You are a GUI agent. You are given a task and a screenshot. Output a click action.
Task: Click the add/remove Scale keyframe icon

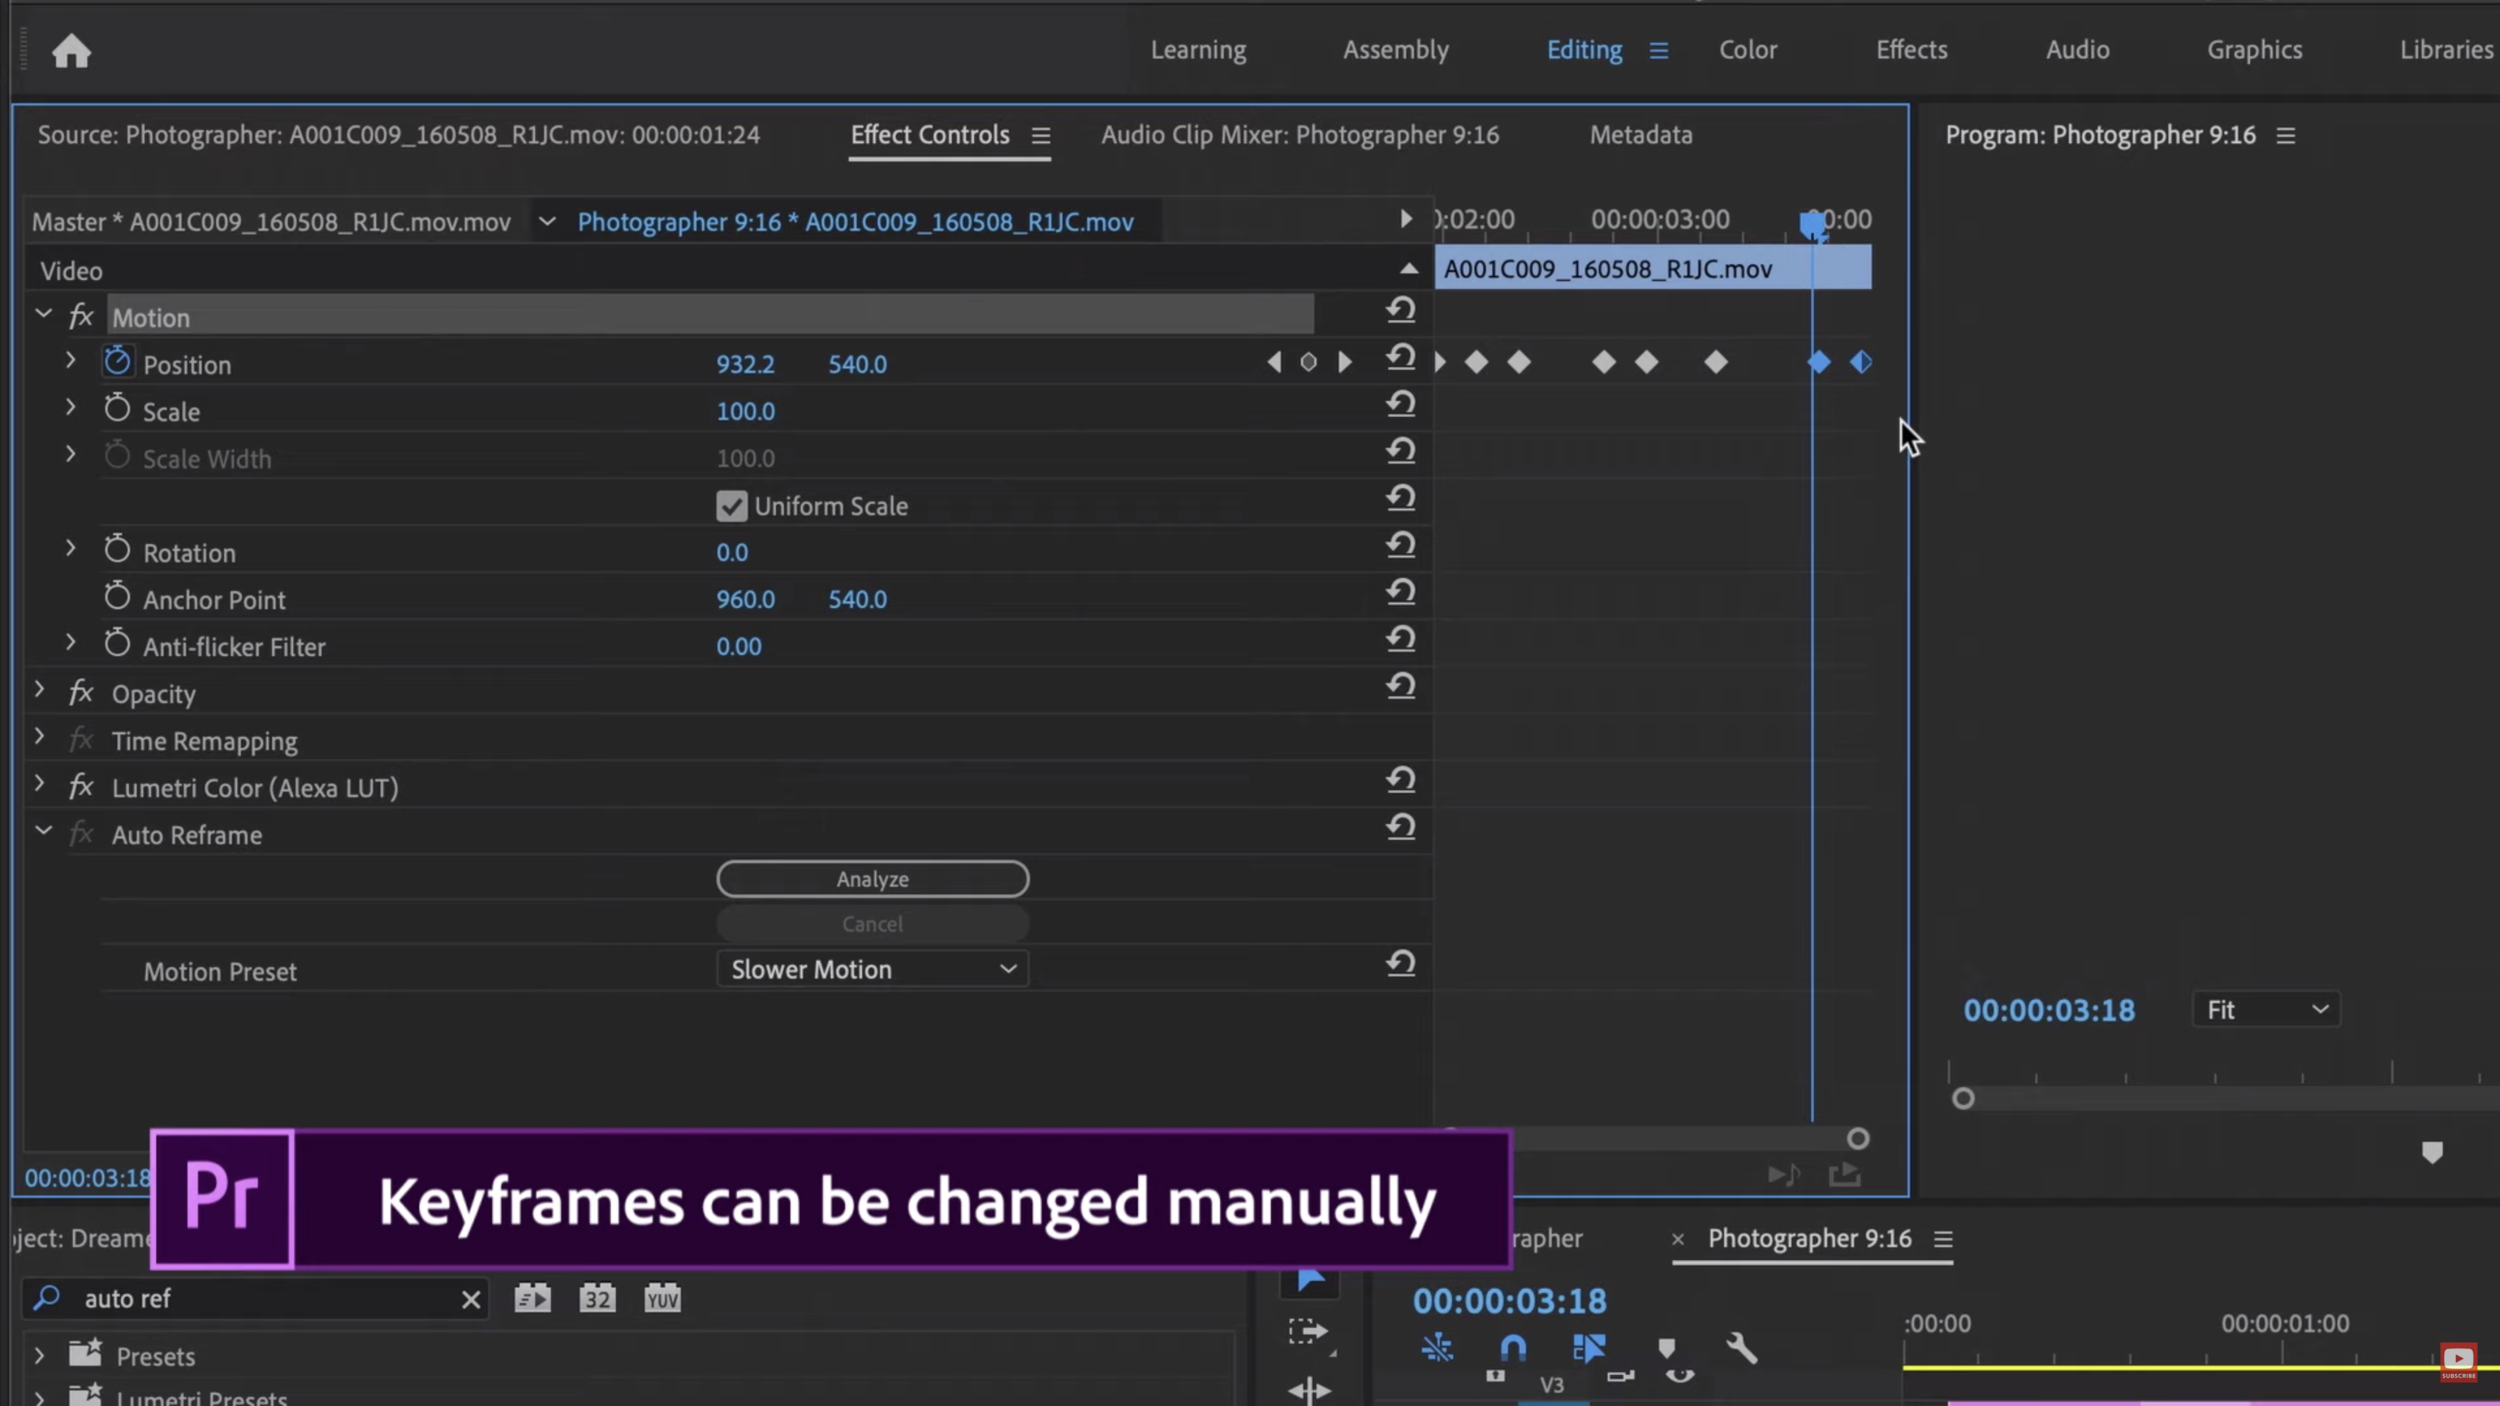pyautogui.click(x=1310, y=410)
